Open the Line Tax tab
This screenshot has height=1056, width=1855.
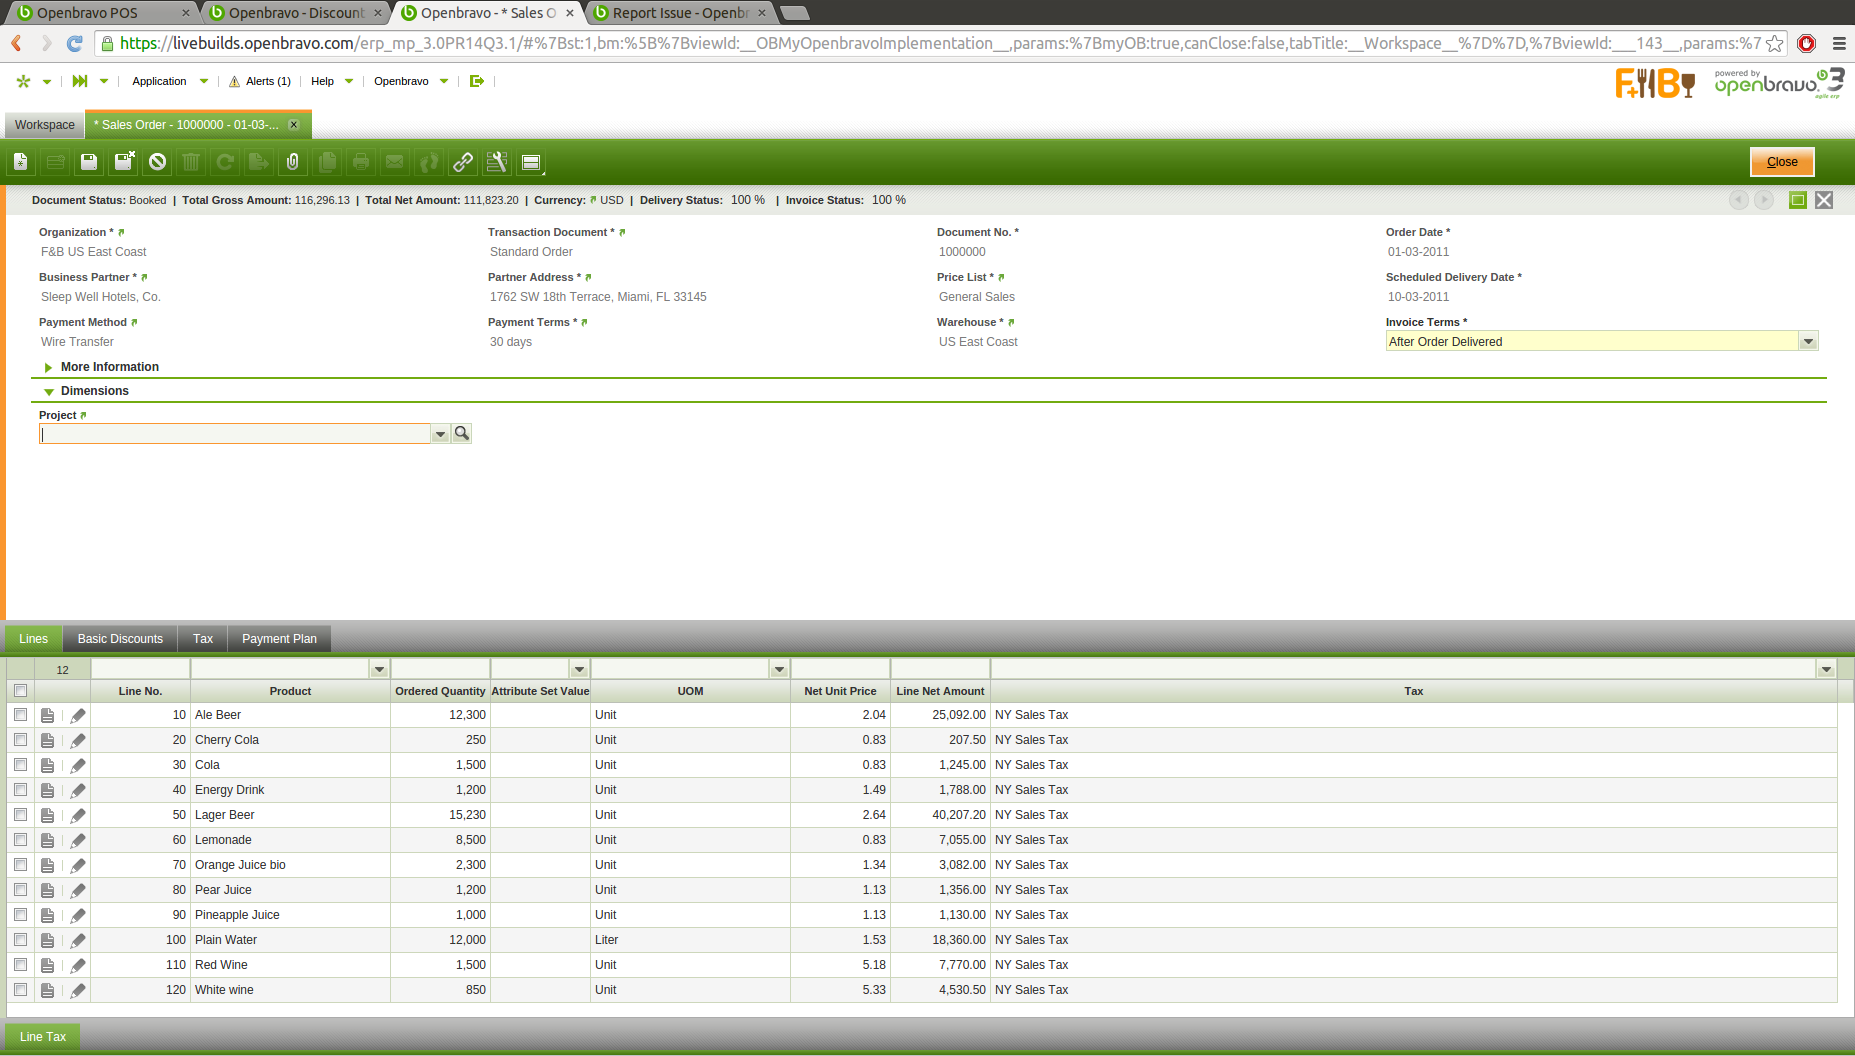[43, 1037]
